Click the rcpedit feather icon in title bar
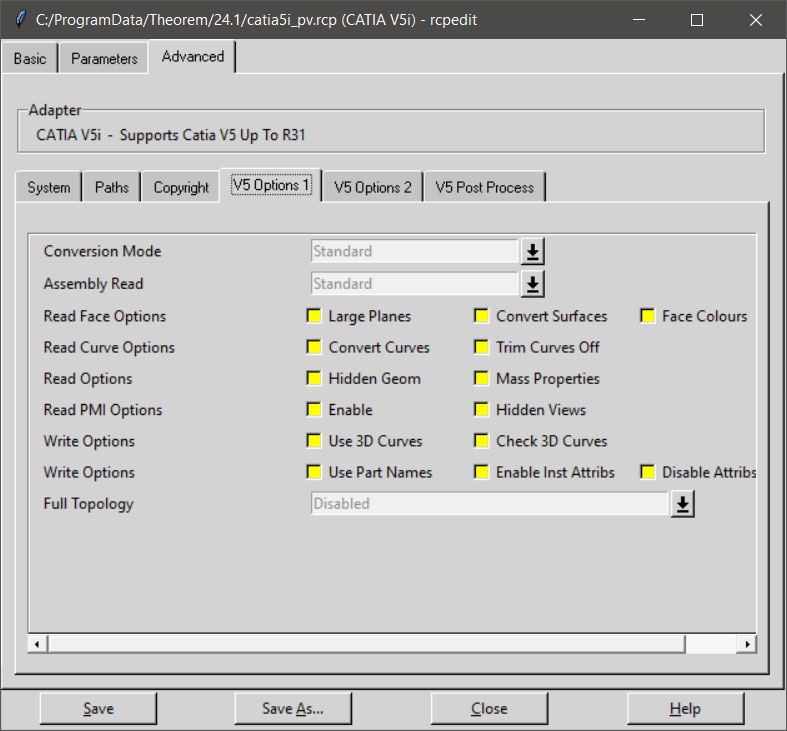This screenshot has width=787, height=731. coord(20,20)
